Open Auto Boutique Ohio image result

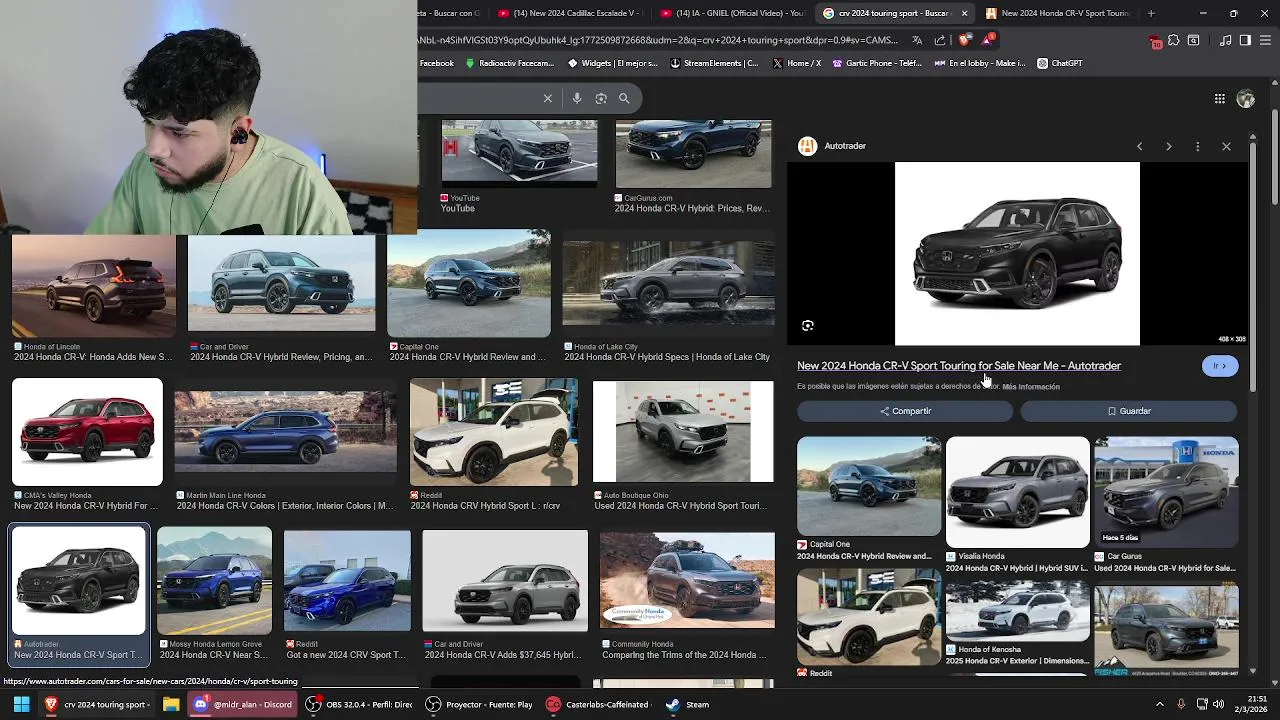click(683, 432)
